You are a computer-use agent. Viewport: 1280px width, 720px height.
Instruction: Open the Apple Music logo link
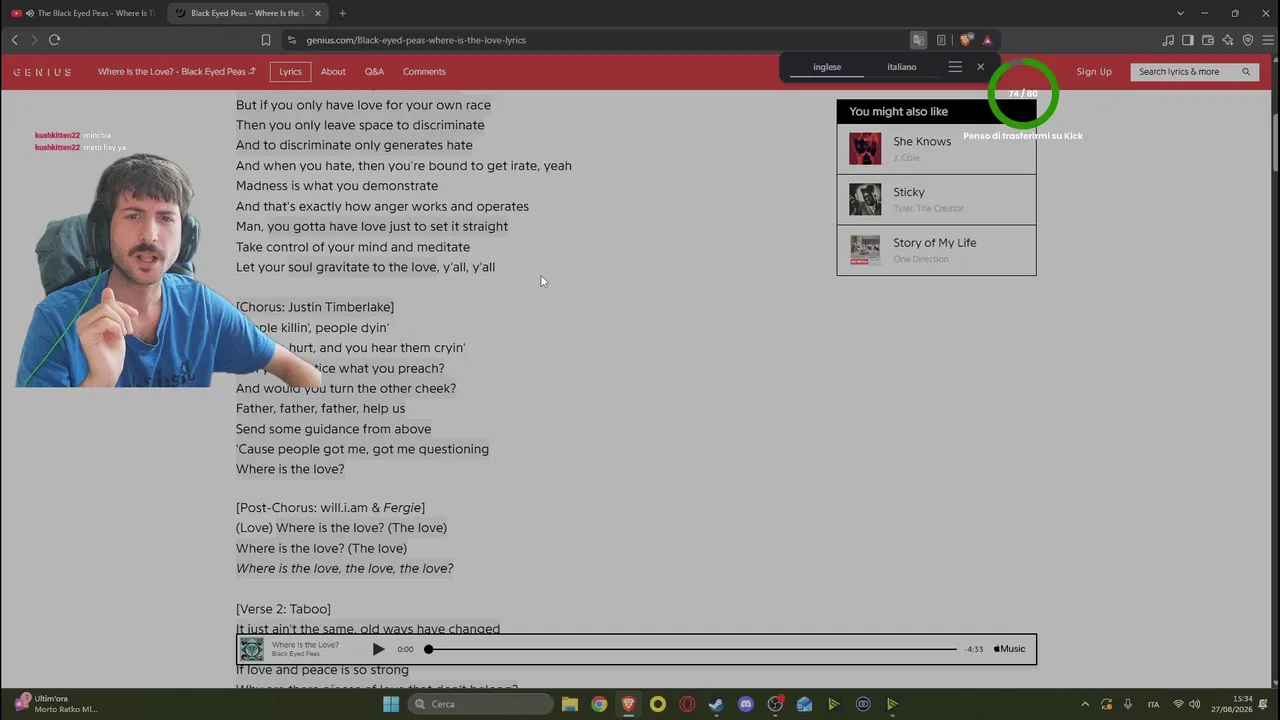point(1009,649)
